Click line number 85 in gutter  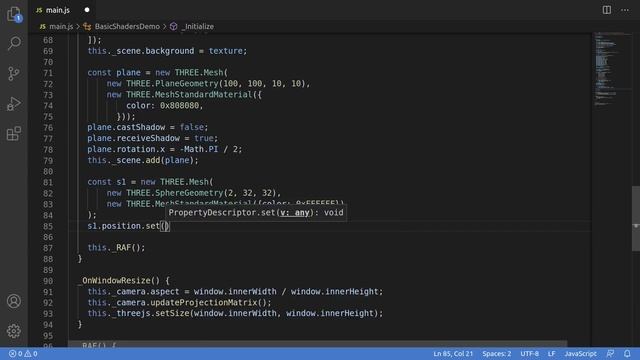coord(48,226)
